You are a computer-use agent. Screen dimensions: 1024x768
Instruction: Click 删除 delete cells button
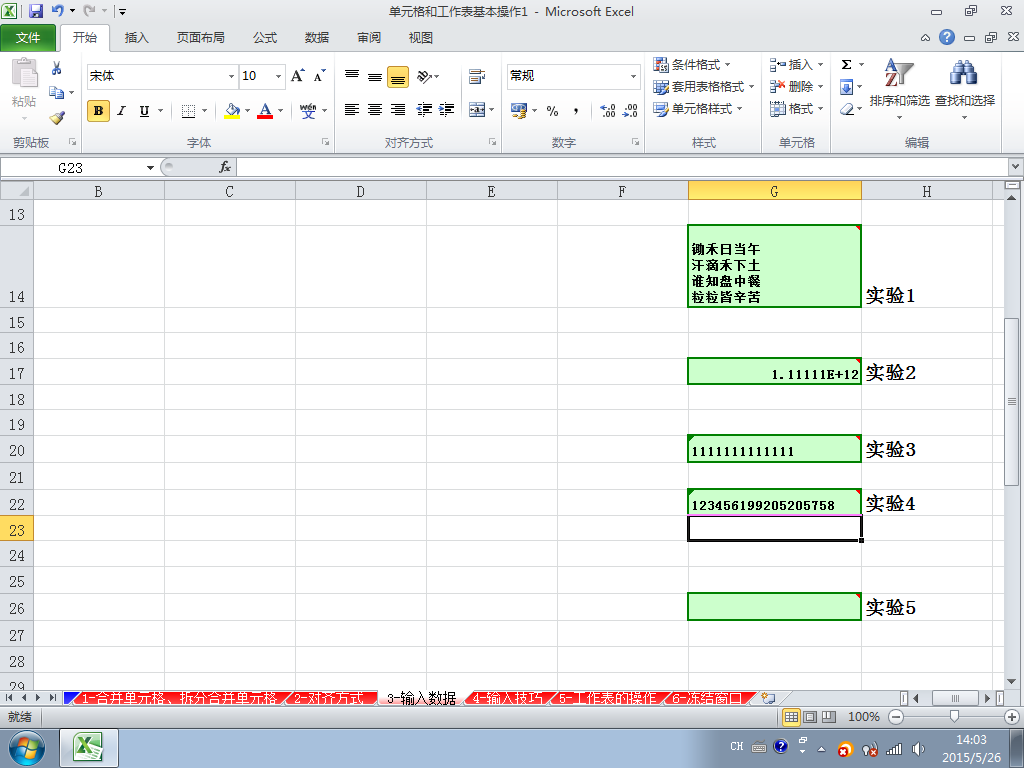click(797, 86)
